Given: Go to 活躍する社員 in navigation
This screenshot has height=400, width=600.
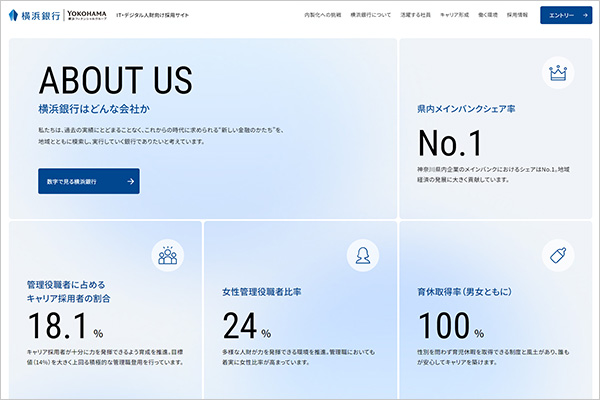Looking at the screenshot, I should click(416, 15).
